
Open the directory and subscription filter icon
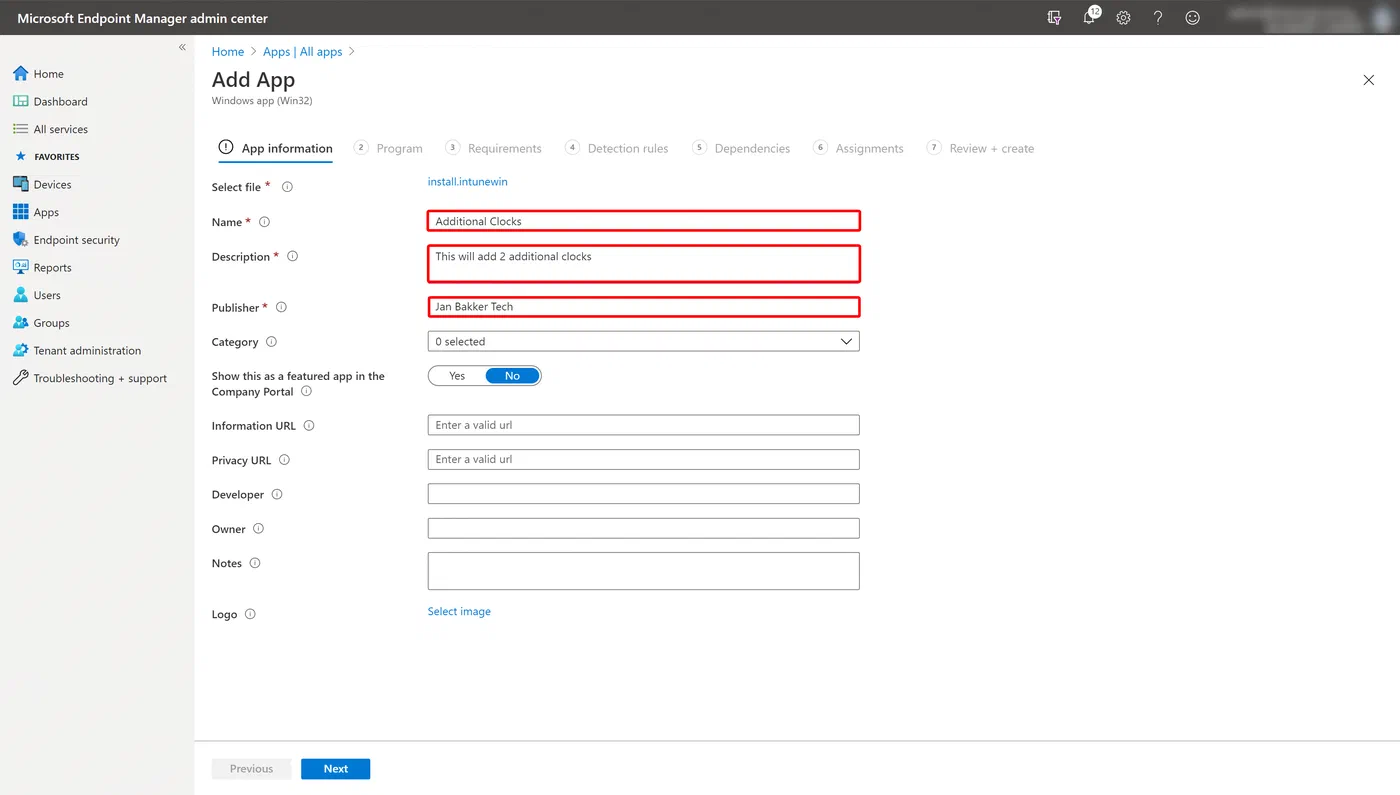(1054, 17)
